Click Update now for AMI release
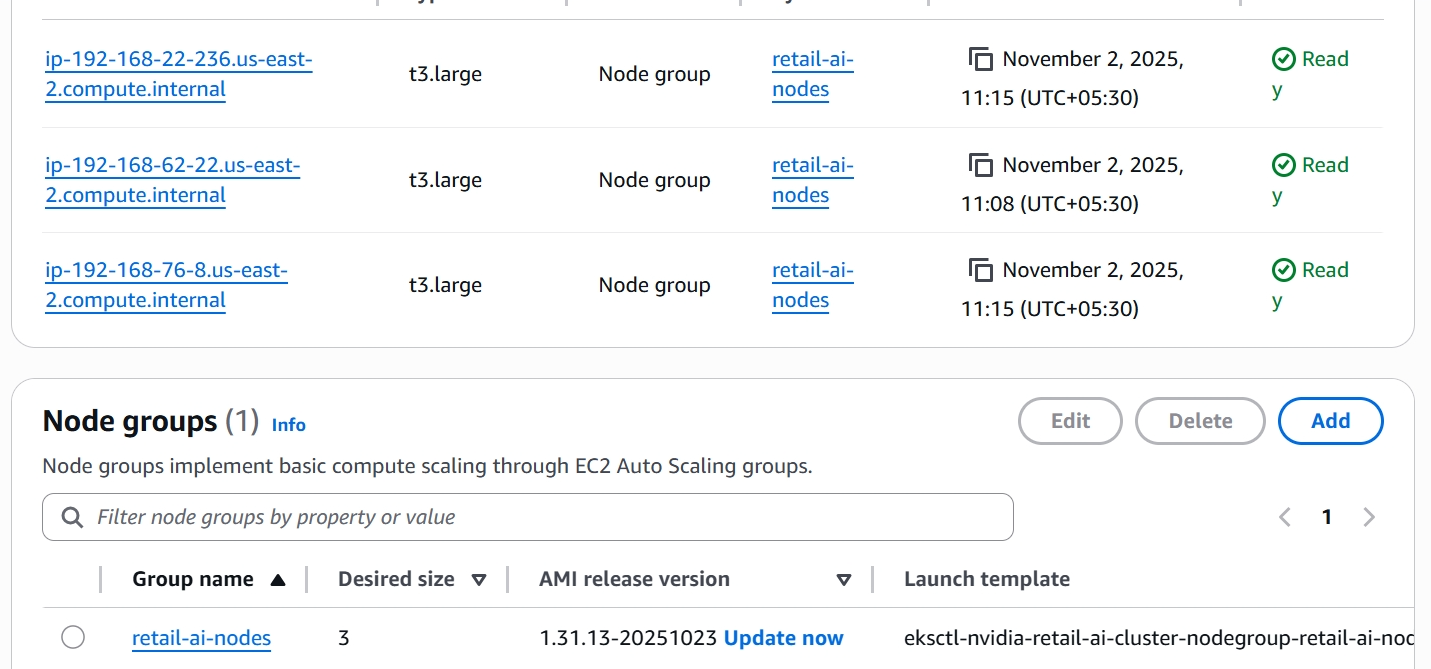1431x669 pixels. coord(783,638)
